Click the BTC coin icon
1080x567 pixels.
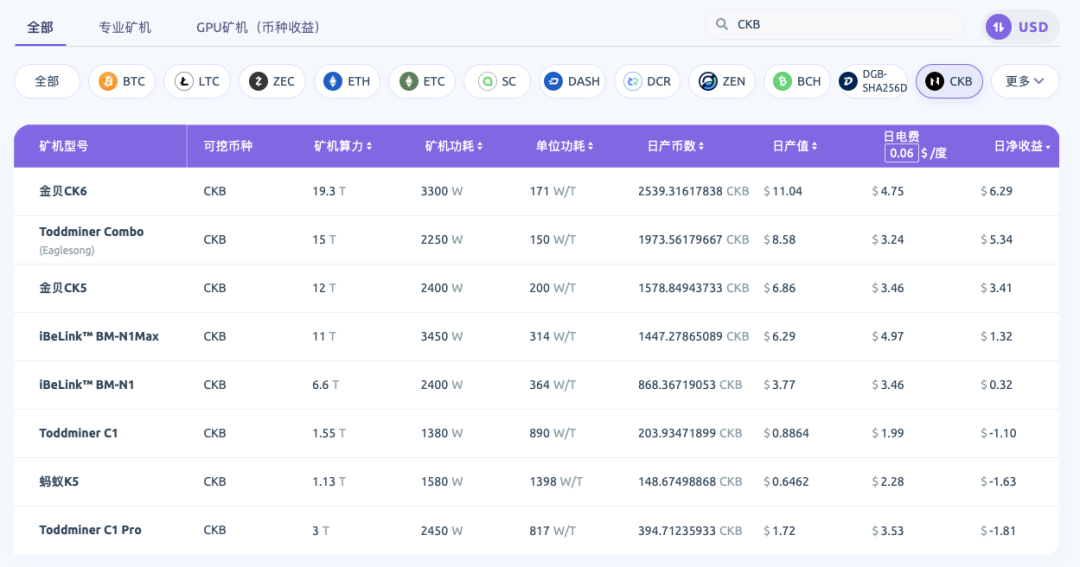pyautogui.click(x=107, y=81)
